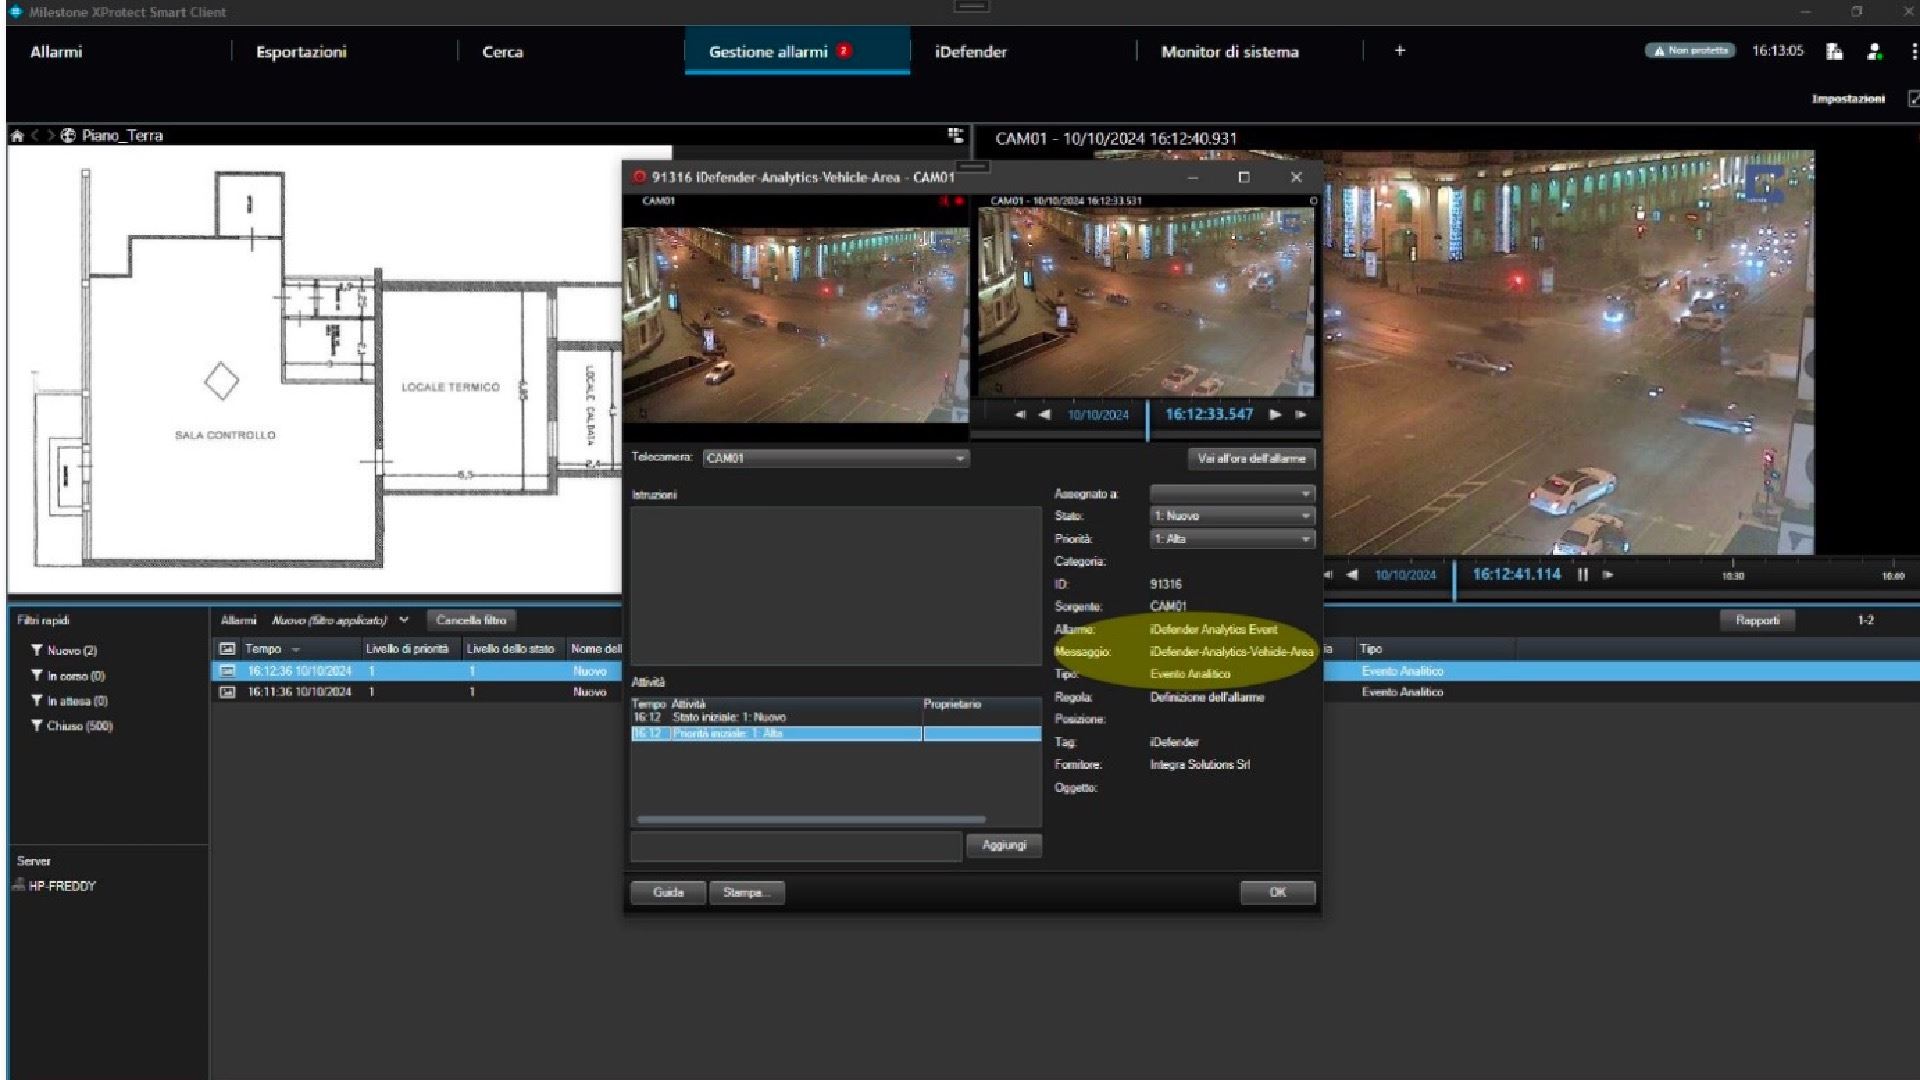
Task: Click Cancella filtro button
Action: click(471, 620)
